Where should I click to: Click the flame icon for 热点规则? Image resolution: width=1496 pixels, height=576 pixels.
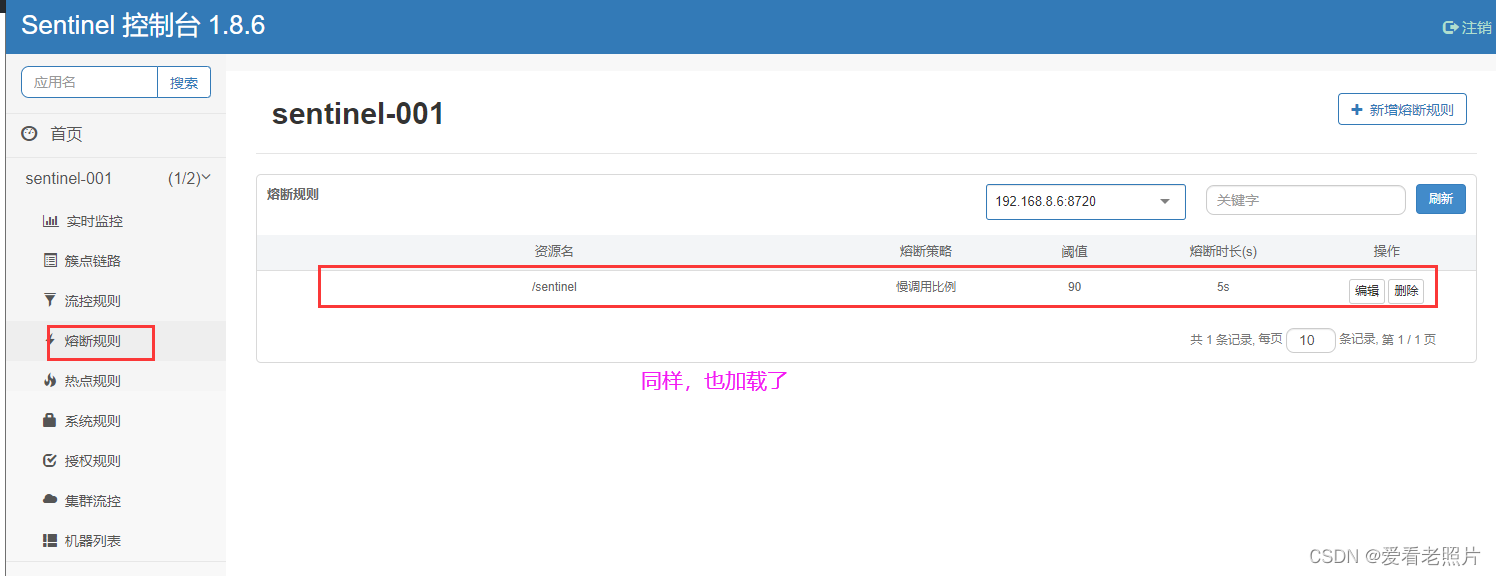[x=50, y=380]
